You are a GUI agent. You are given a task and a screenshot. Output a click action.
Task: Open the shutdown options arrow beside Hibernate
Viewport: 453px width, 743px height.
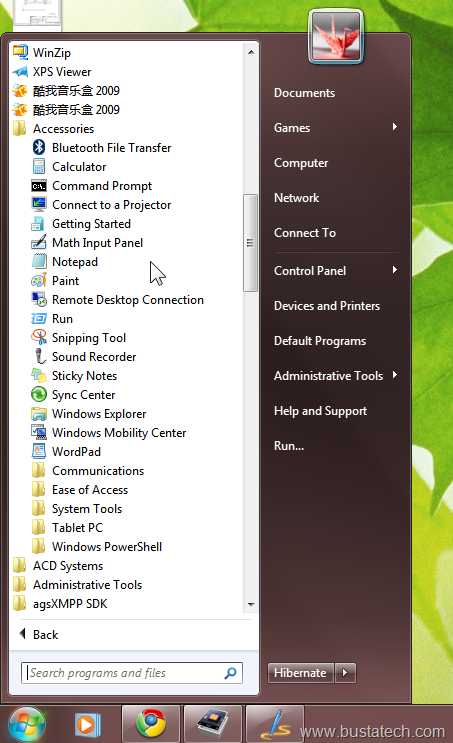[345, 673]
